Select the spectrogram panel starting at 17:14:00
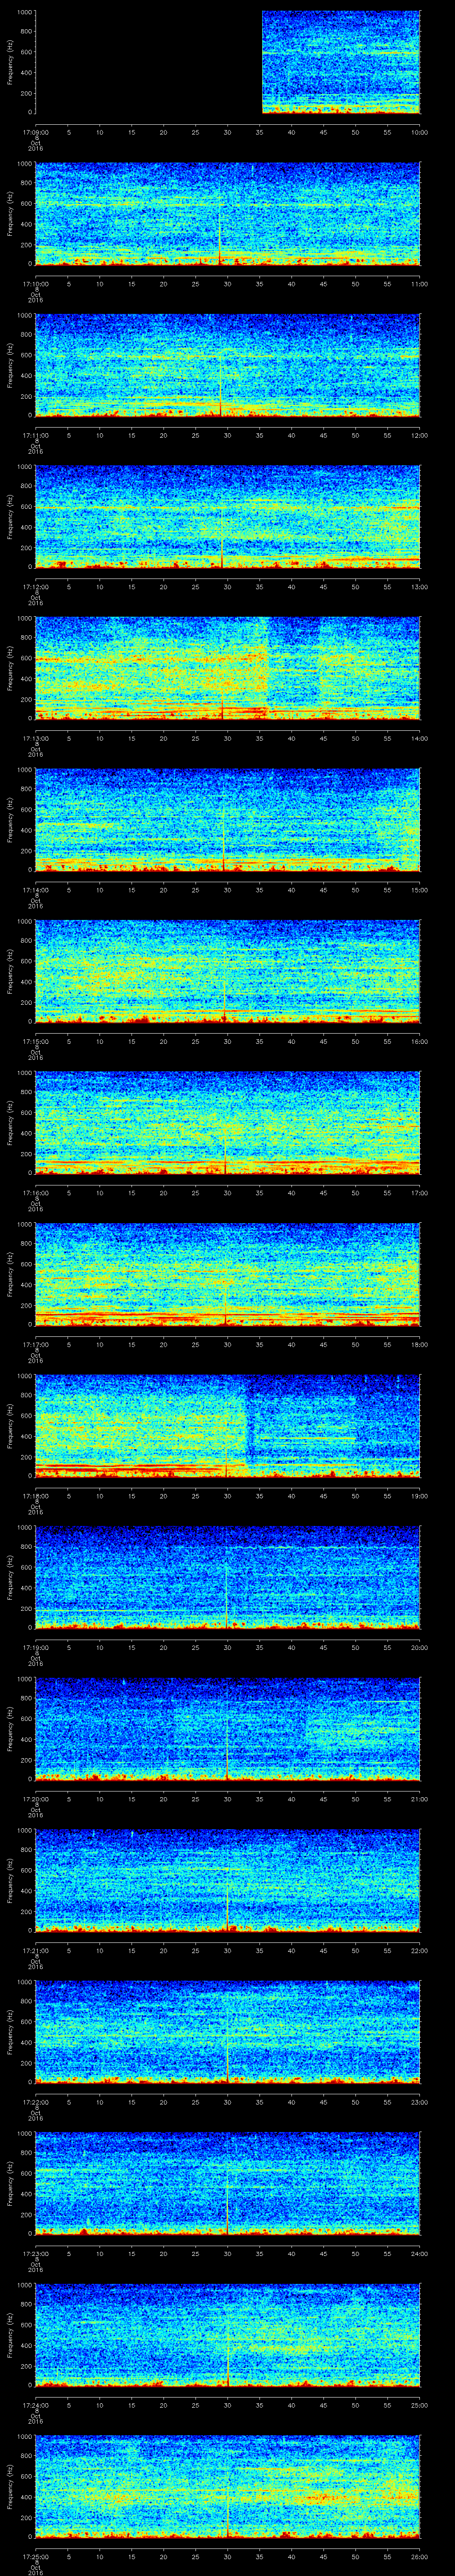This screenshot has height=2576, width=455. click(x=228, y=820)
